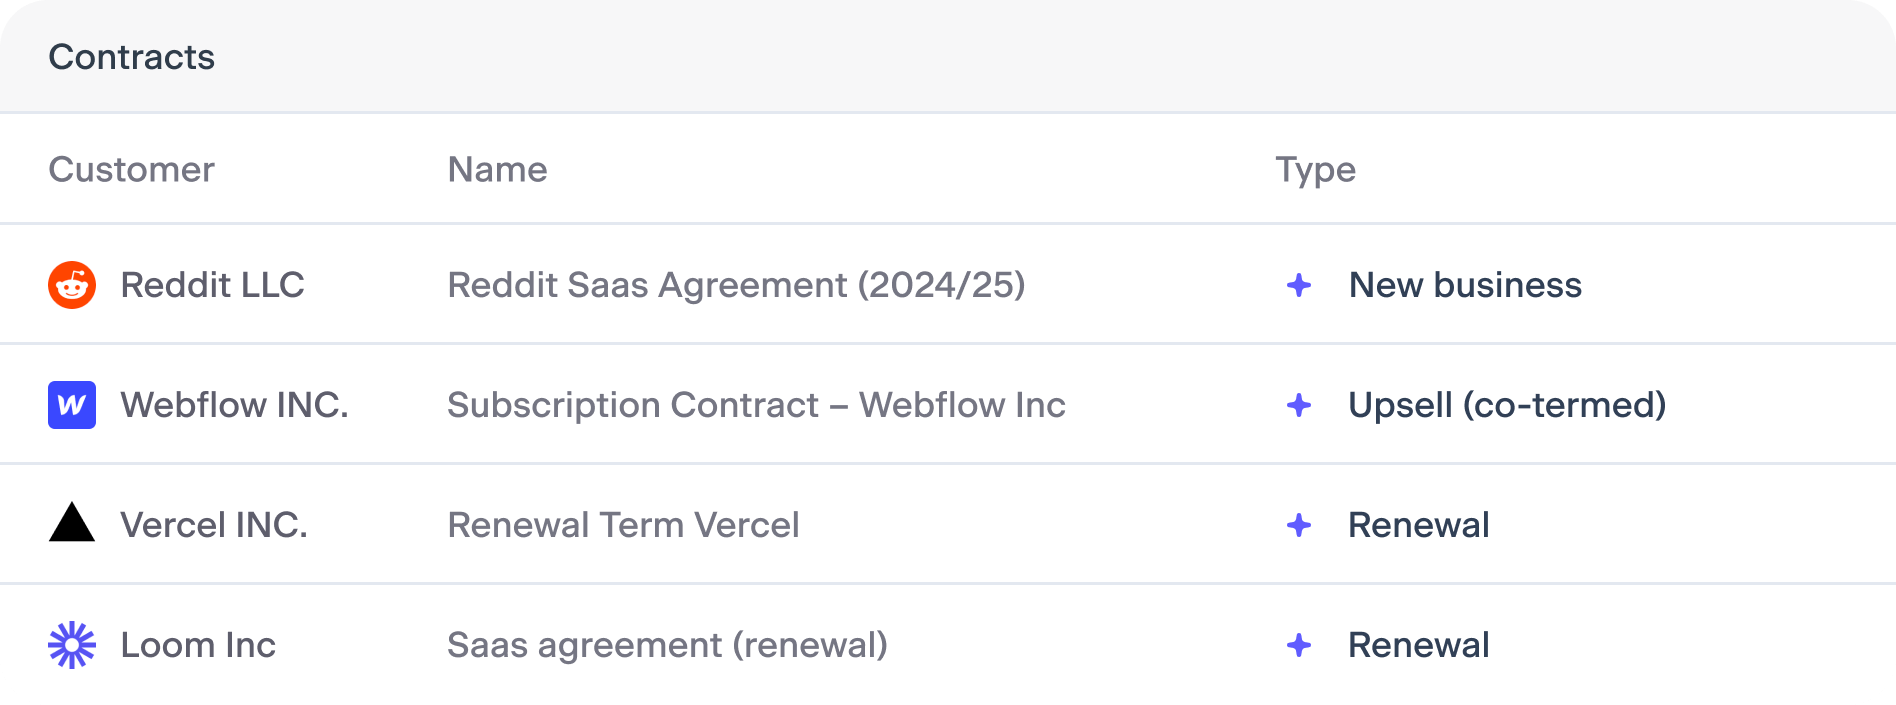
Task: Click the Upsell (co-termed) type label
Action: [x=1507, y=405]
